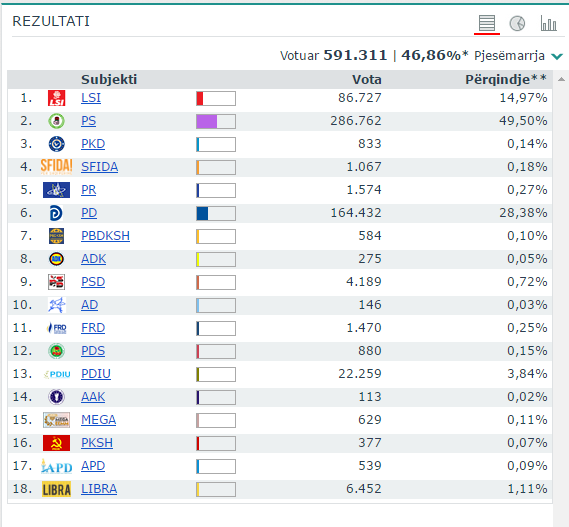This screenshot has height=527, width=569.
Task: Switch to pie chart view icon
Action: tap(517, 24)
